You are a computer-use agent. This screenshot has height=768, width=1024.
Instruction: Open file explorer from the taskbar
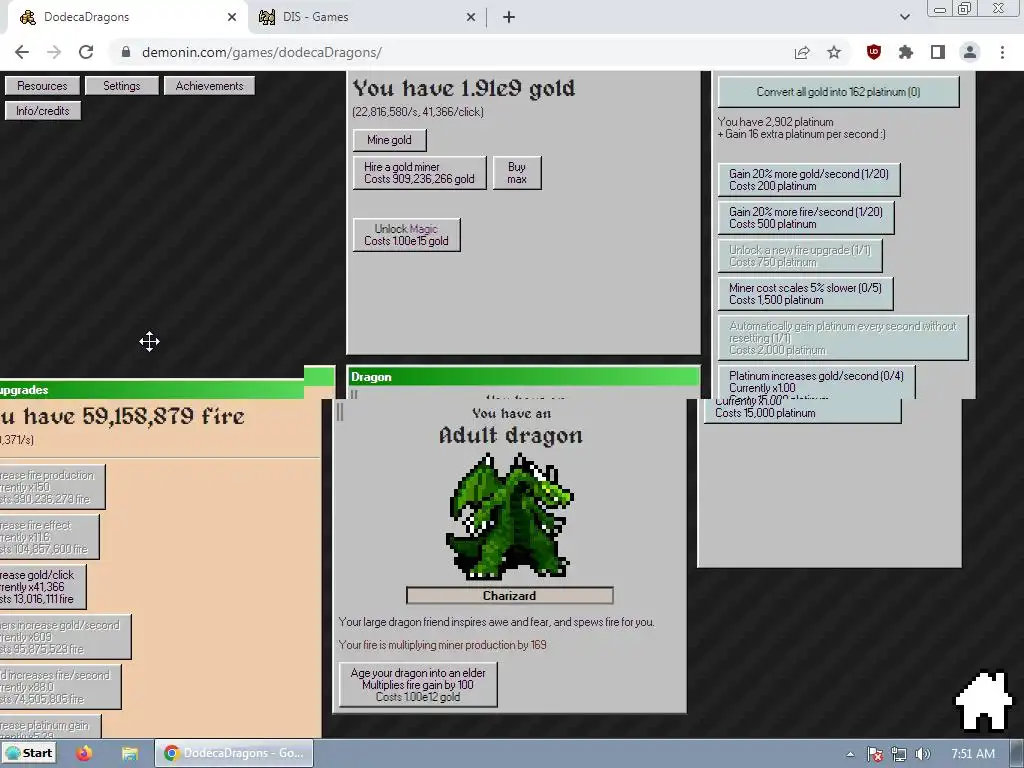coord(129,753)
